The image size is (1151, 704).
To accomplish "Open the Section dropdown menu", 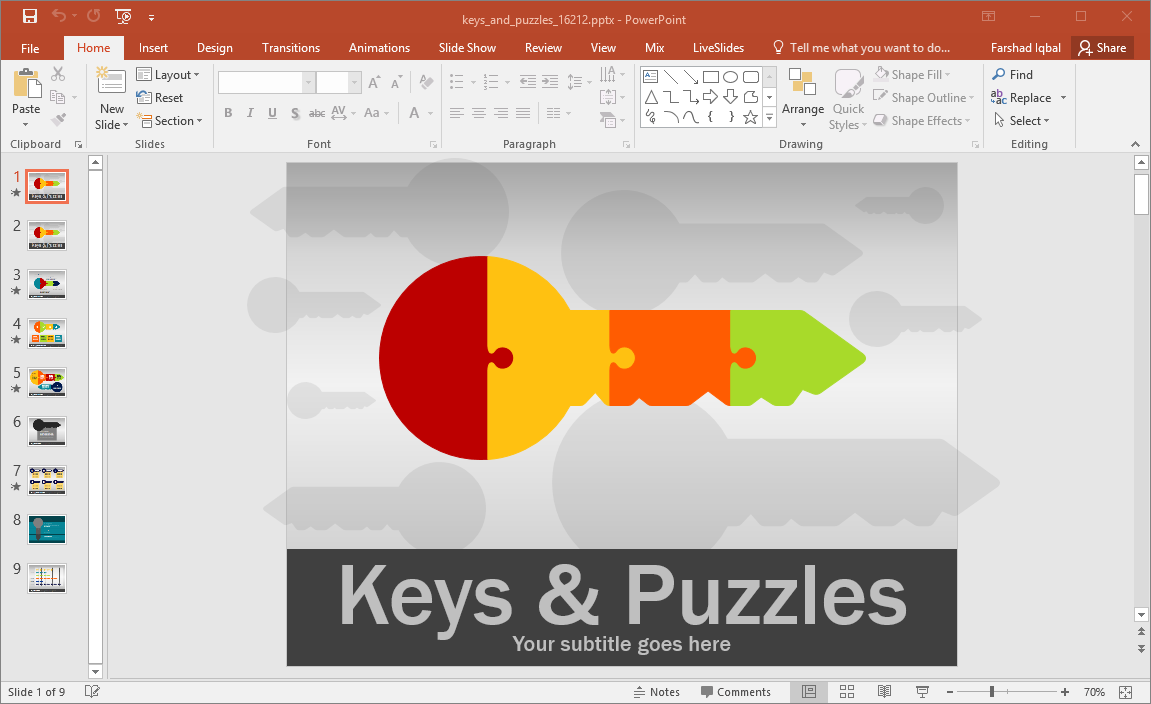I will pos(169,121).
